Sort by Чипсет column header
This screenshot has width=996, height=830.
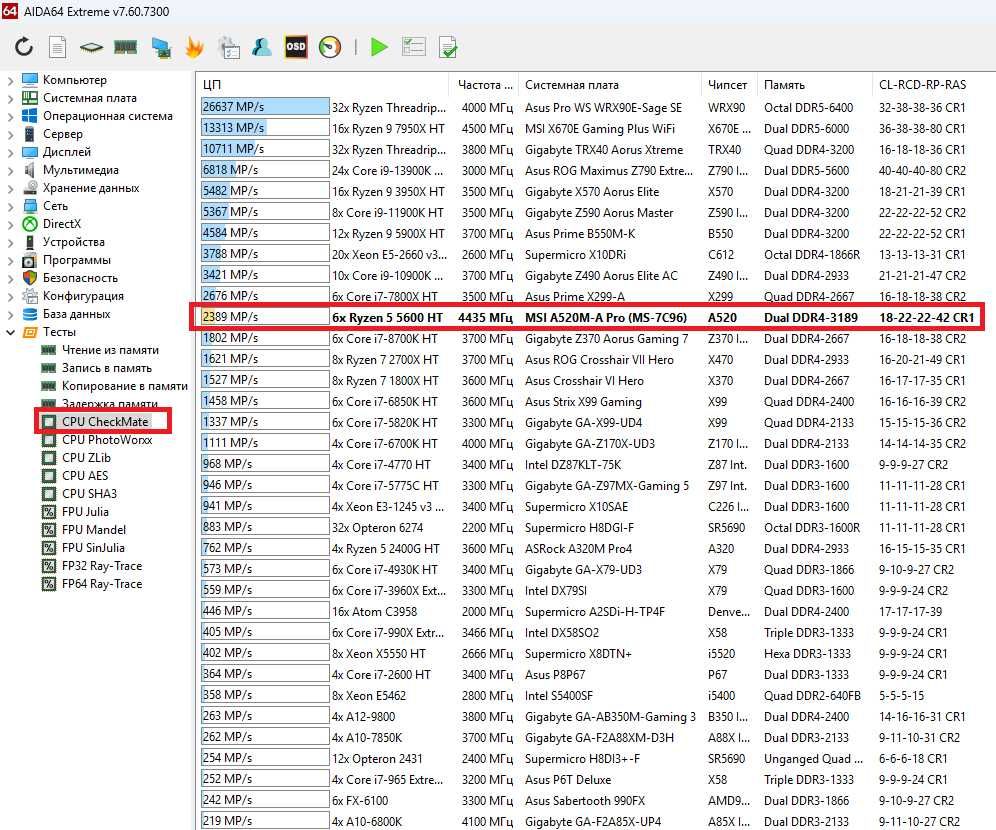729,84
